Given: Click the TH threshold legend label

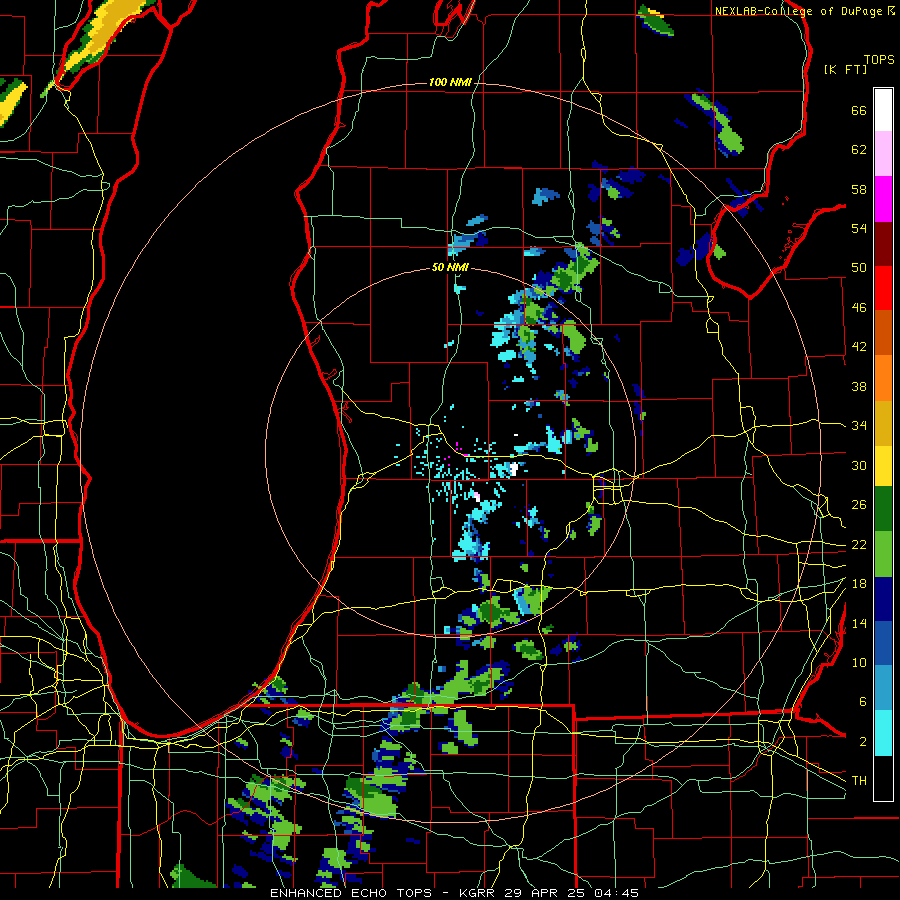Looking at the screenshot, I should click(859, 781).
